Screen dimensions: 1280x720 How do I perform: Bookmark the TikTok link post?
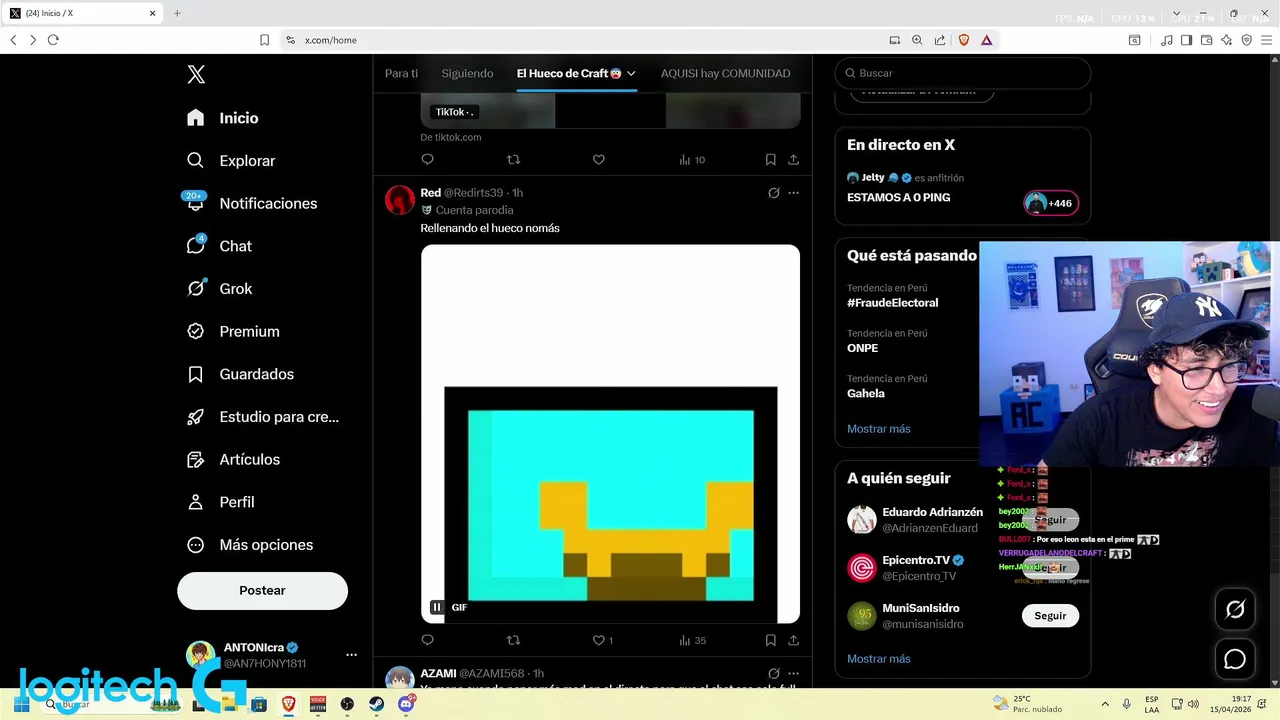[770, 160]
